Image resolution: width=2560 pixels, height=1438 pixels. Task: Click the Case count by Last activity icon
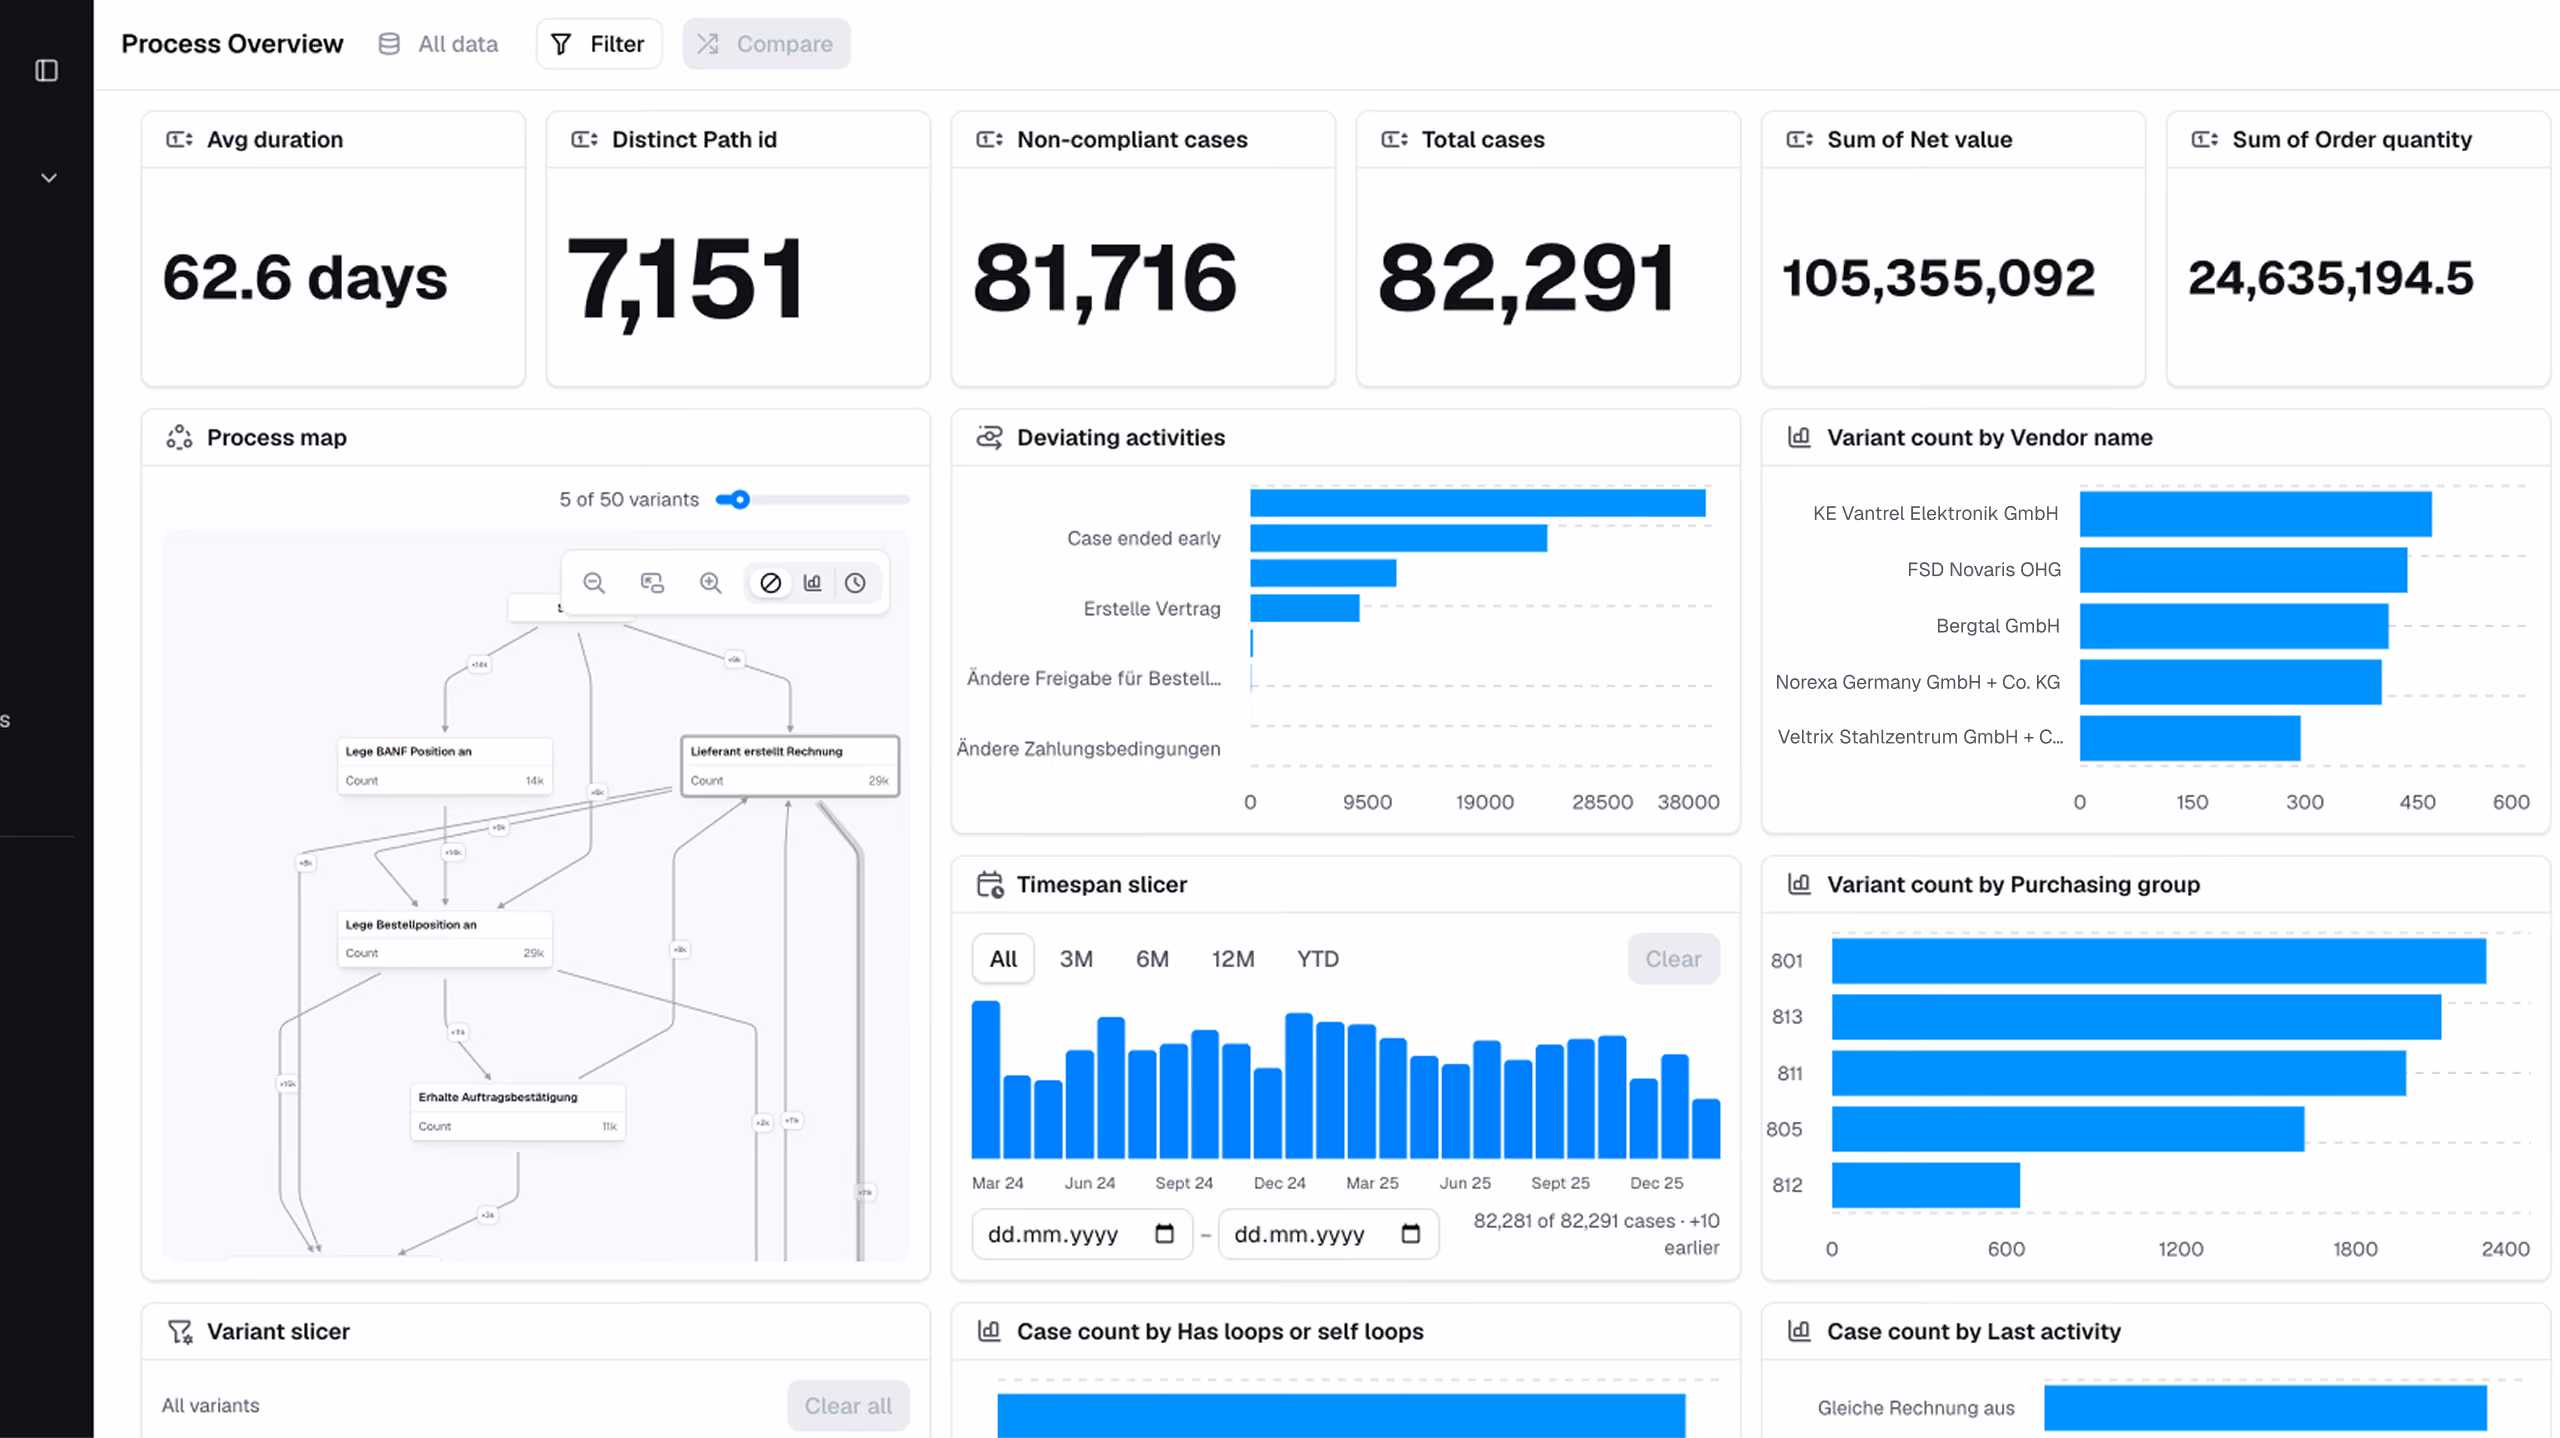pyautogui.click(x=1799, y=1331)
